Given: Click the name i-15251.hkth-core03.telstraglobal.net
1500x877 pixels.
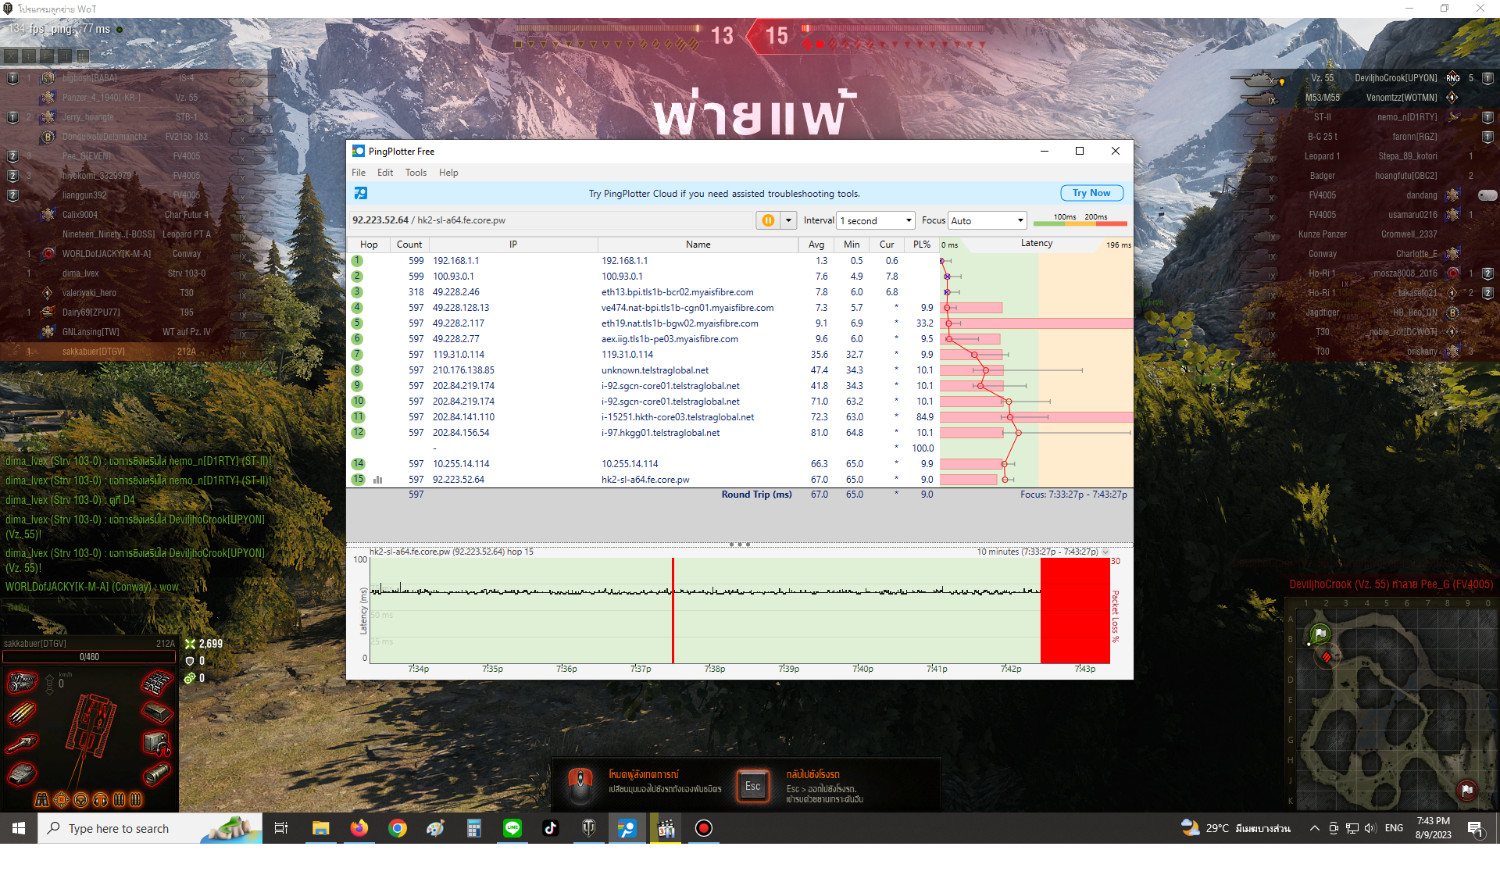Looking at the screenshot, I should coord(677,417).
